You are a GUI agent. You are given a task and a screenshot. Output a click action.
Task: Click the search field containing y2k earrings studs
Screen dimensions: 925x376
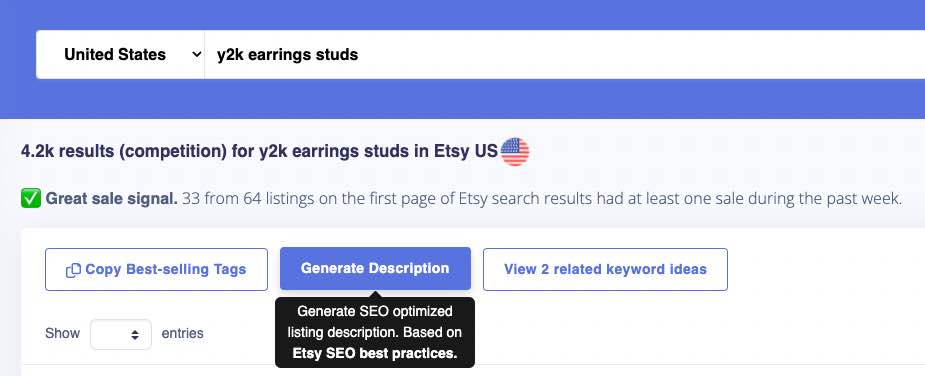pyautogui.click(x=565, y=54)
